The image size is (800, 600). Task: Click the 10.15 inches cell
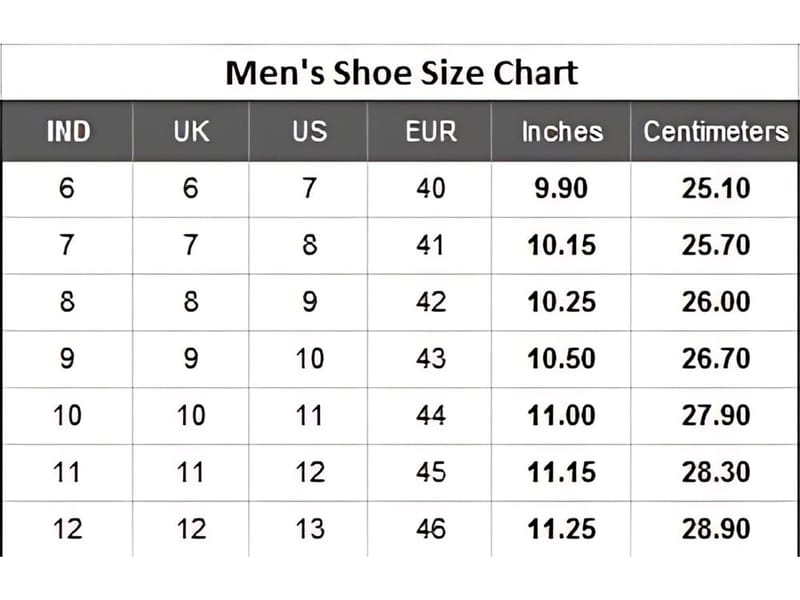[562, 244]
